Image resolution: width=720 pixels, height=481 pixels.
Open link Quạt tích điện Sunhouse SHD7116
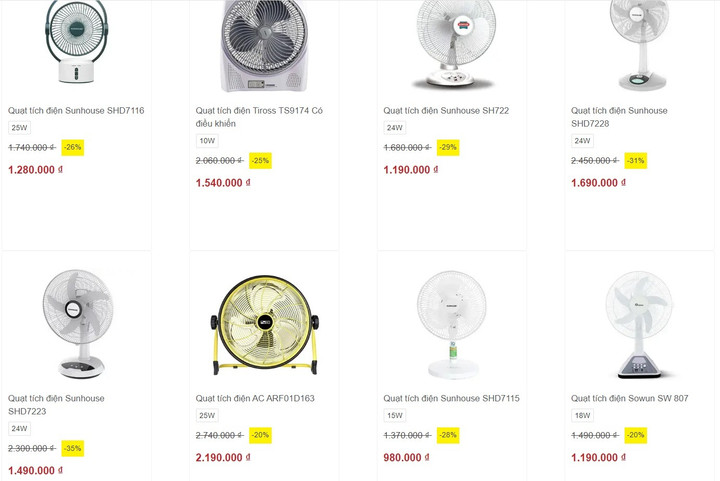click(x=76, y=111)
